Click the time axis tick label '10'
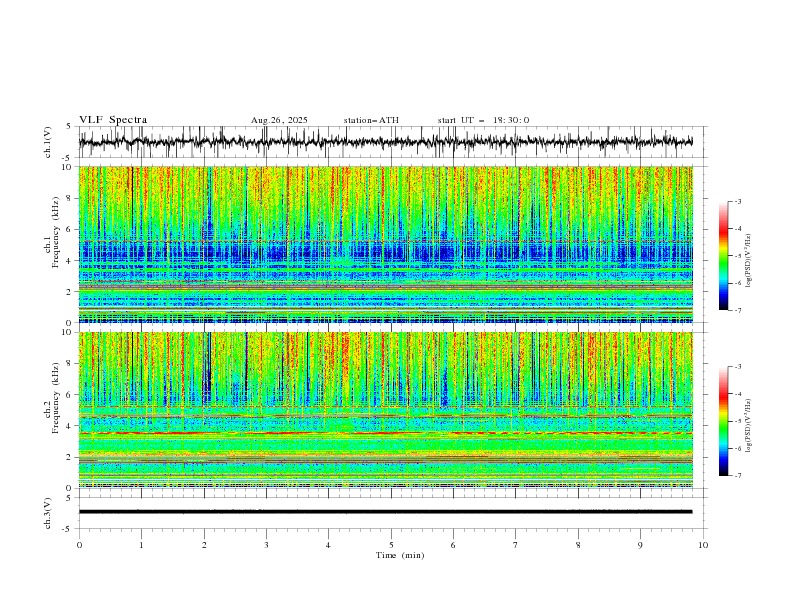This screenshot has height=612, width=792. coord(703,545)
